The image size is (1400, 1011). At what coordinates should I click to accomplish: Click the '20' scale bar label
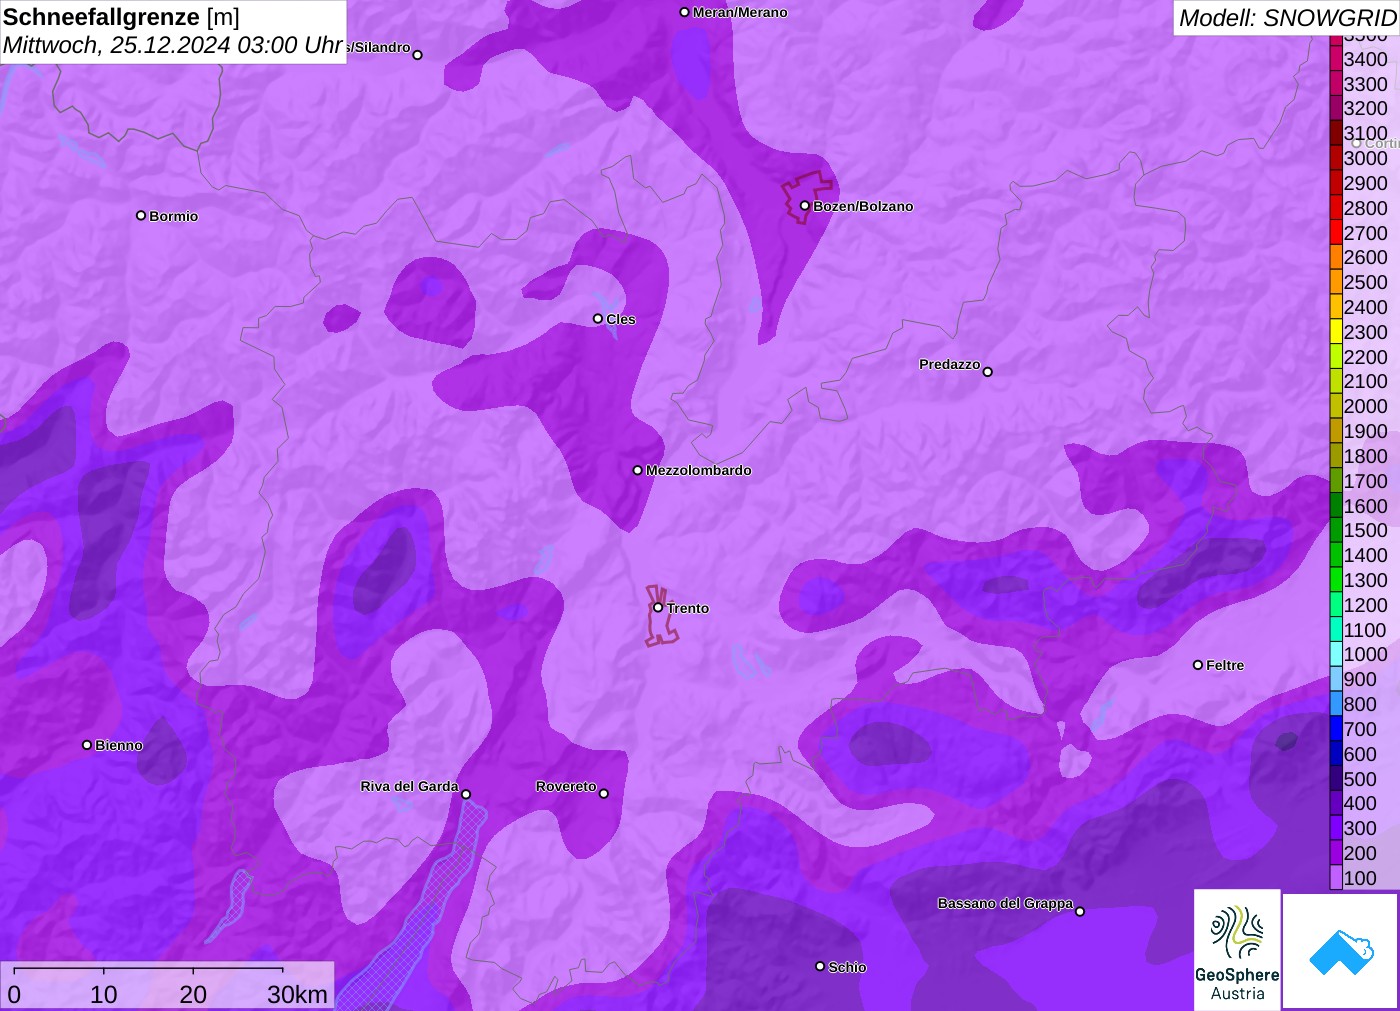pyautogui.click(x=193, y=994)
